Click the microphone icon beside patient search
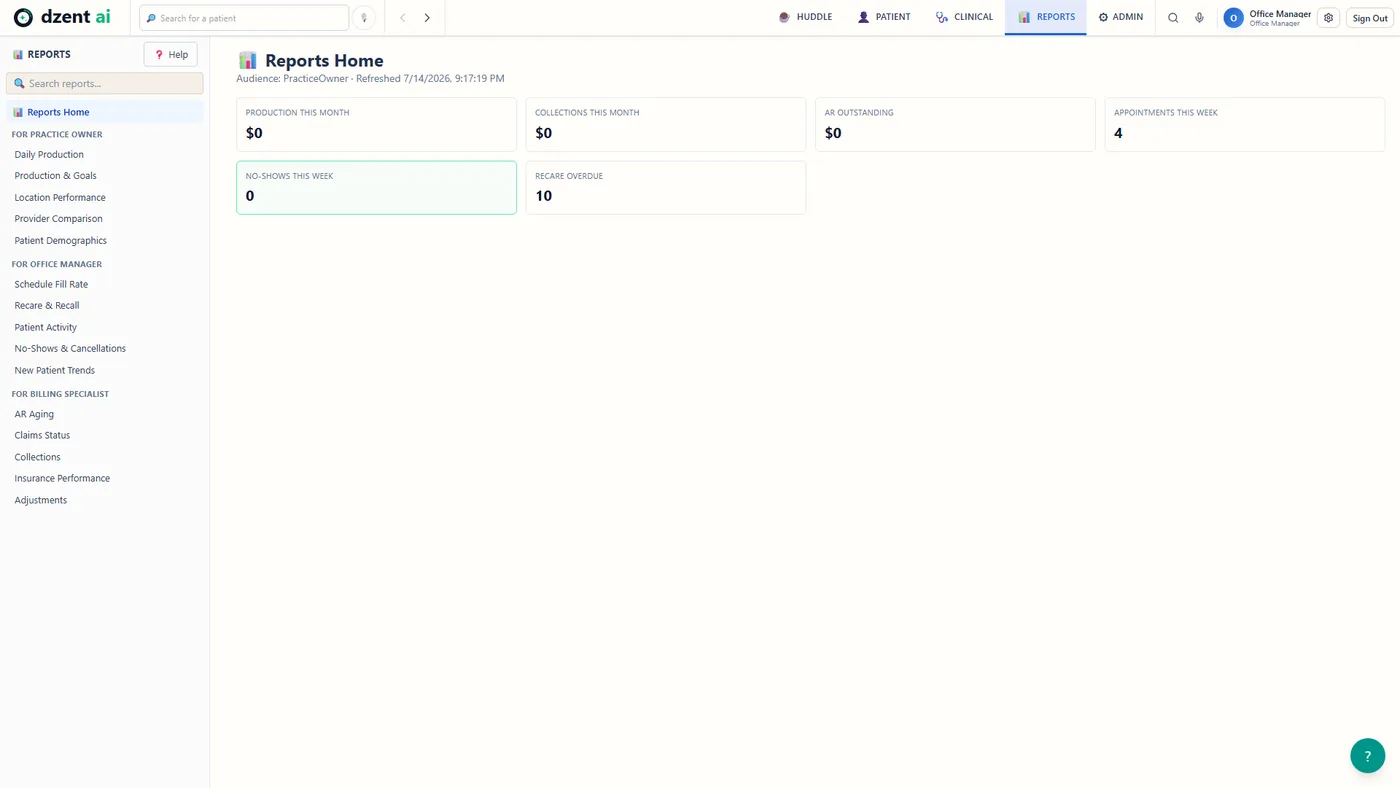This screenshot has height=788, width=1400. tap(364, 18)
